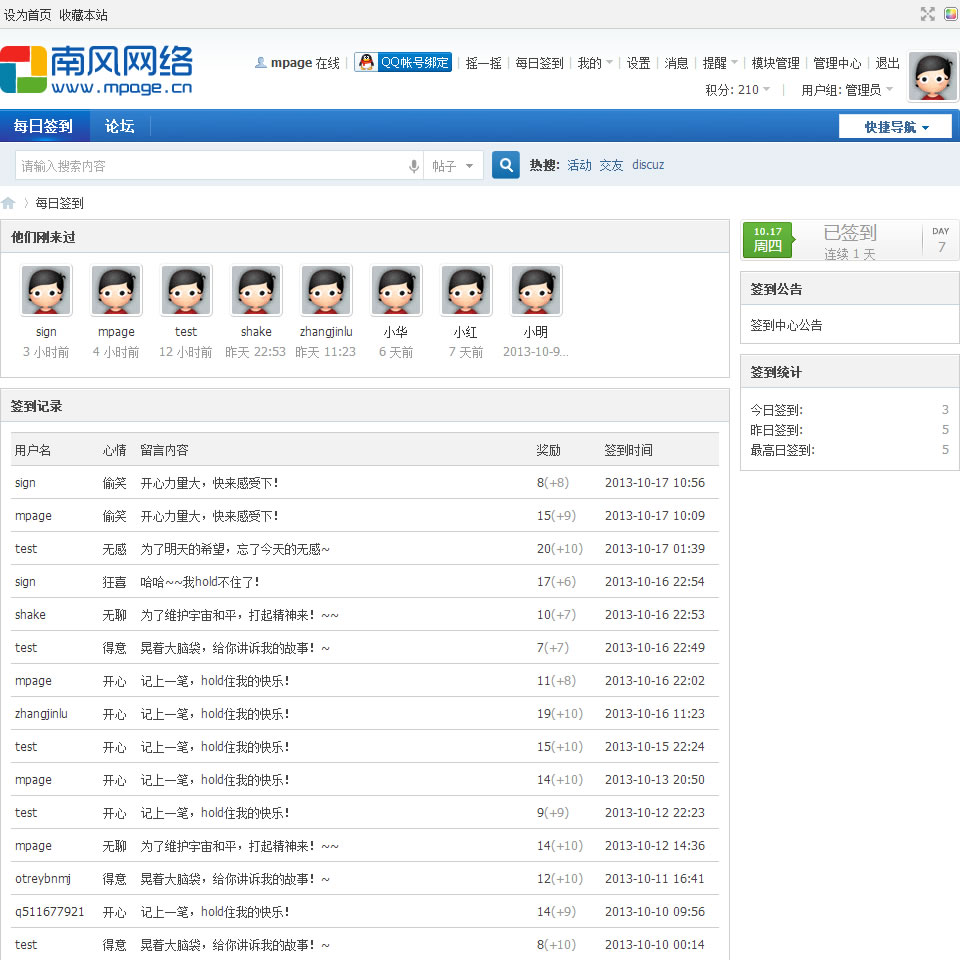Screen dimensions: 960x960
Task: Click the colorful style switch icon
Action: pos(950,14)
